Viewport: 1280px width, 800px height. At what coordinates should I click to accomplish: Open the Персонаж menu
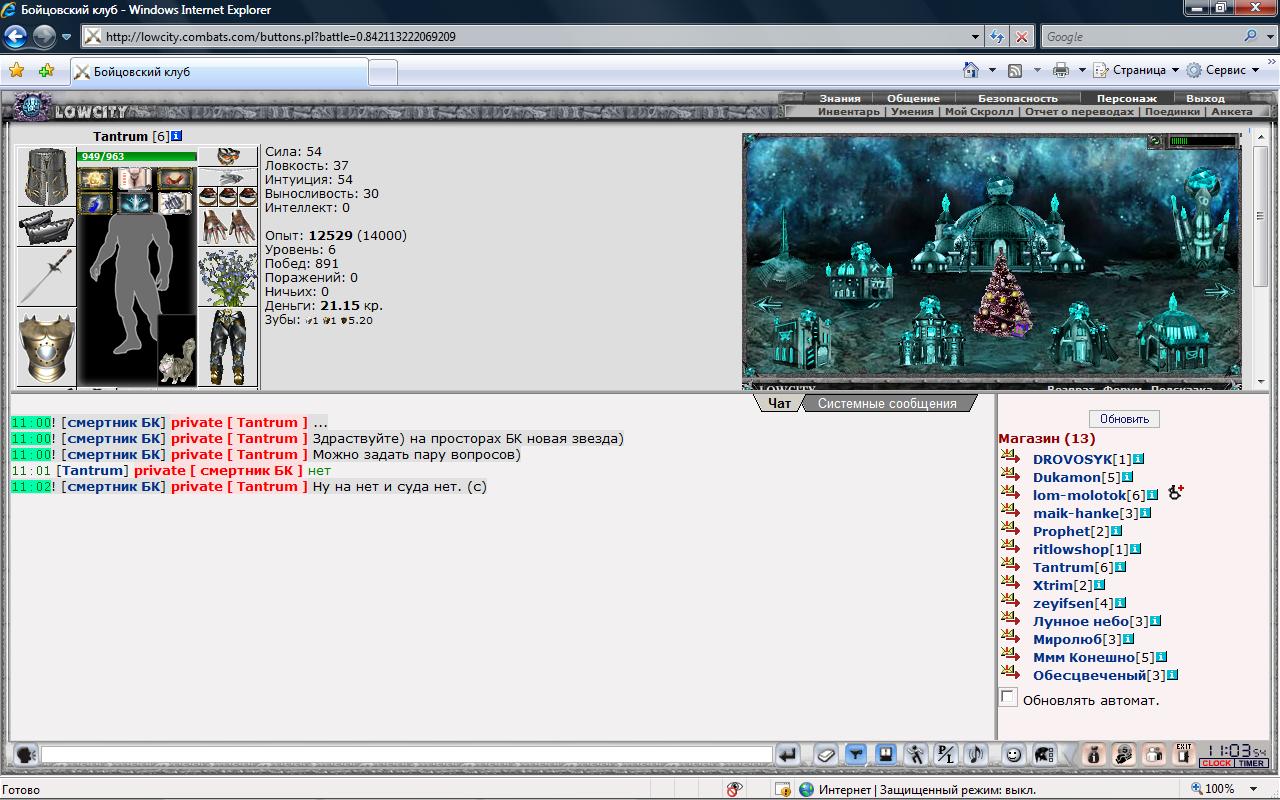tap(1126, 98)
